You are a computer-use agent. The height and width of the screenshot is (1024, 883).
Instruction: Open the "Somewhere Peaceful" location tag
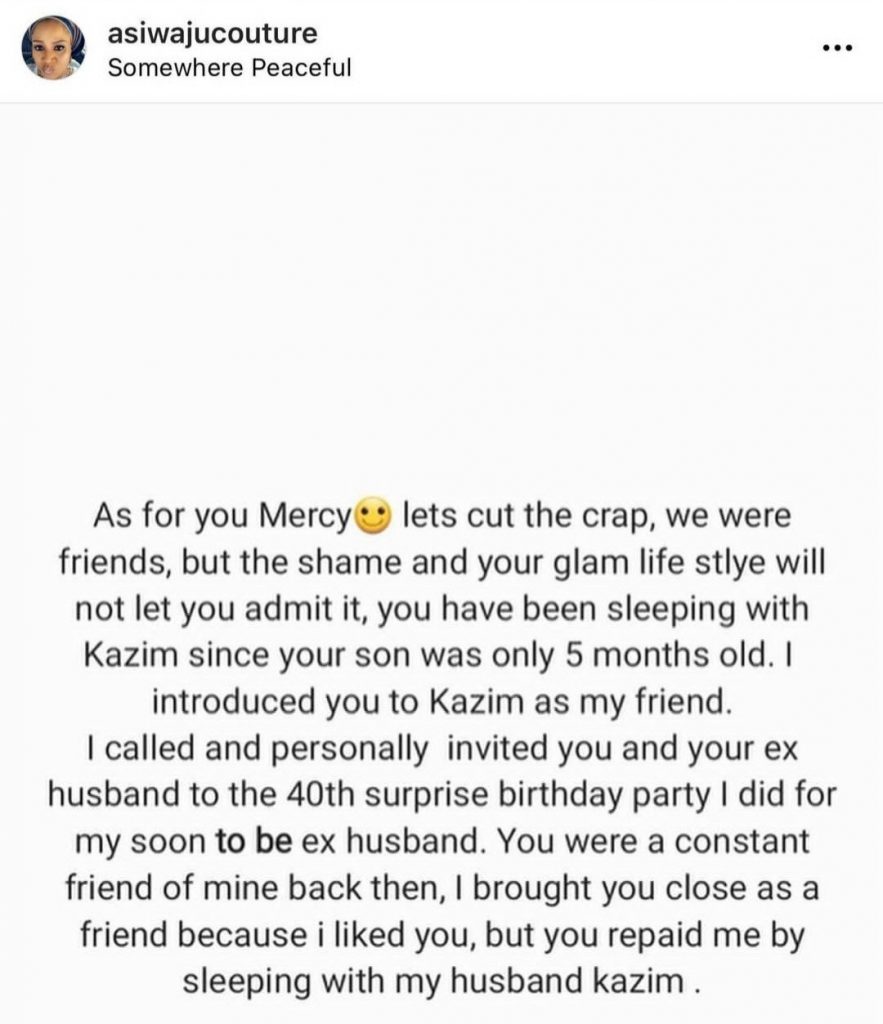[229, 68]
